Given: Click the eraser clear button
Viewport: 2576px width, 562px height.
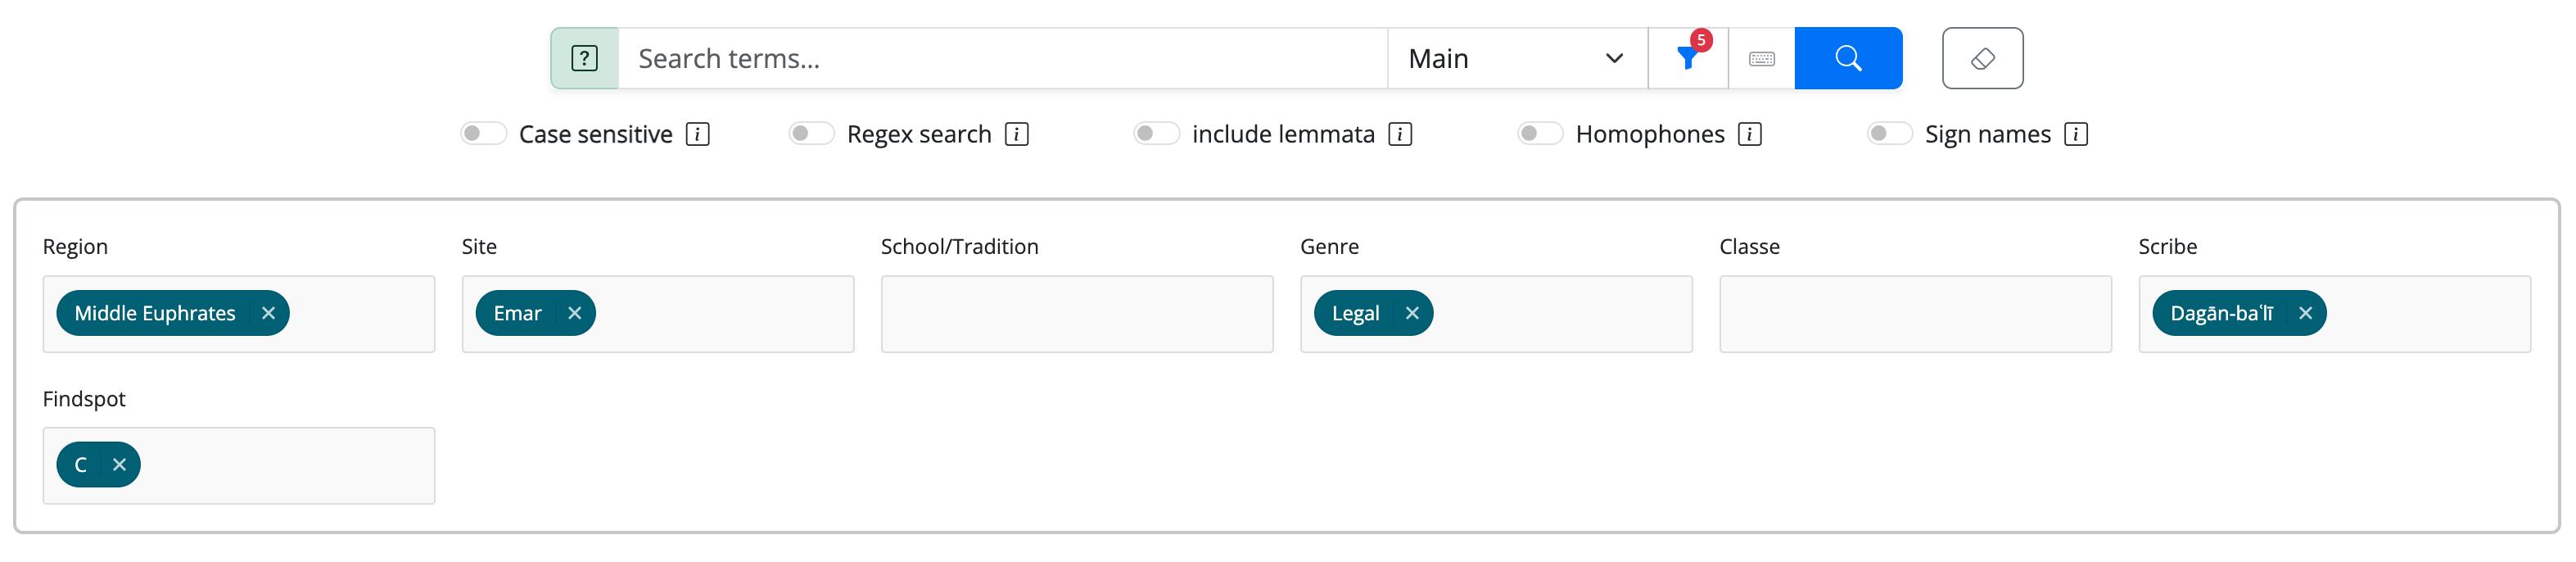Looking at the screenshot, I should click(x=1982, y=58).
